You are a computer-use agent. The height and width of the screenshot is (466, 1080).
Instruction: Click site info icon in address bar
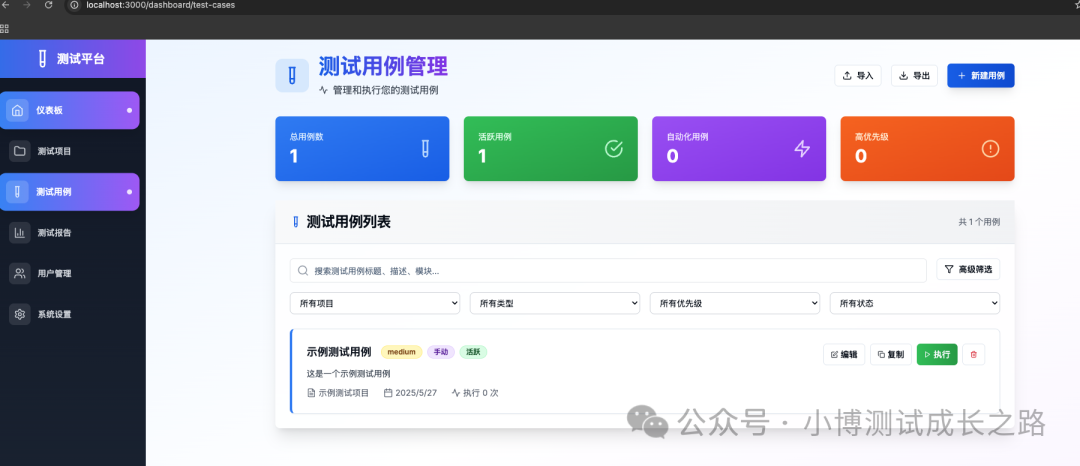click(x=76, y=5)
